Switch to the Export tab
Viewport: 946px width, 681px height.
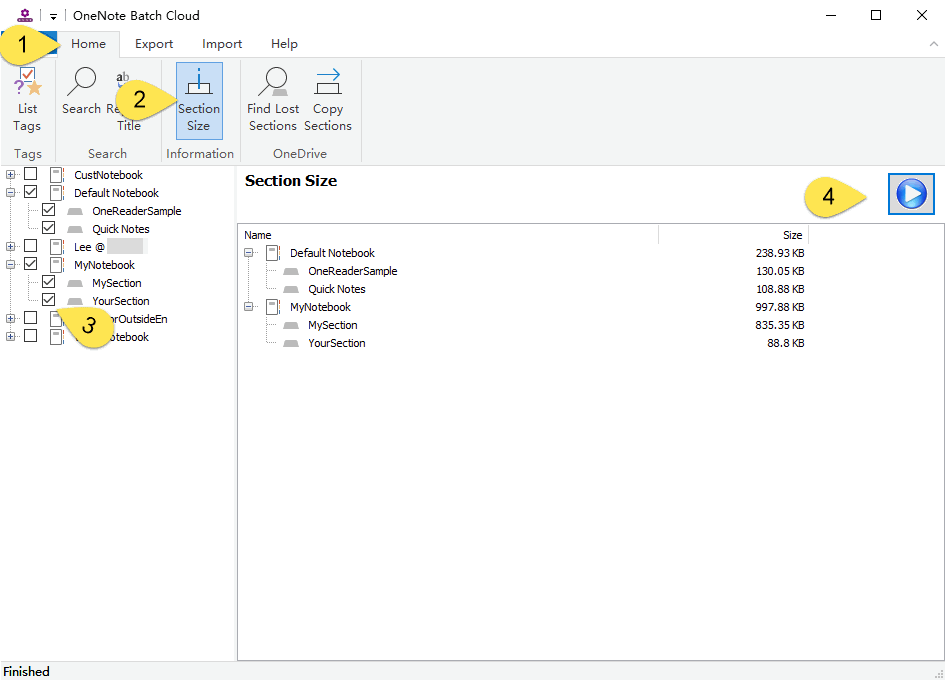click(x=154, y=44)
